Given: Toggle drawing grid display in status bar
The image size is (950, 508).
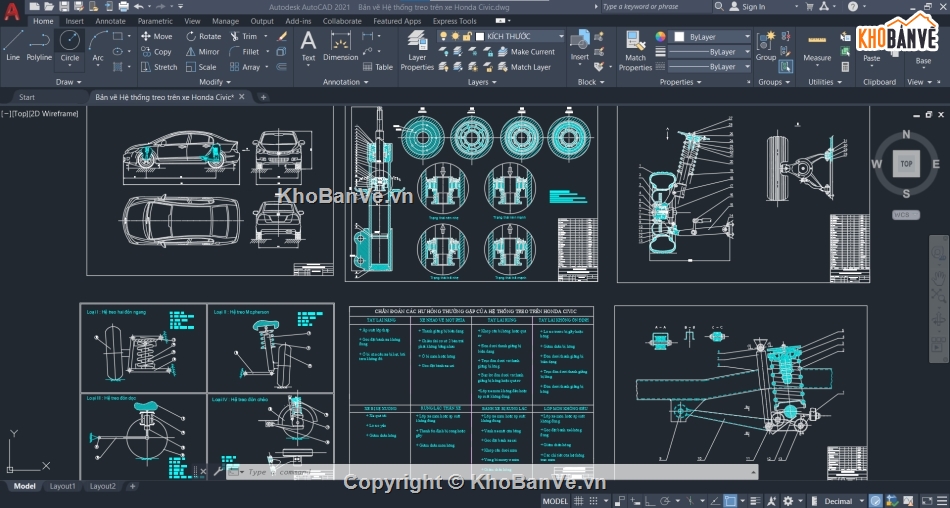Looking at the screenshot, I should point(579,501).
